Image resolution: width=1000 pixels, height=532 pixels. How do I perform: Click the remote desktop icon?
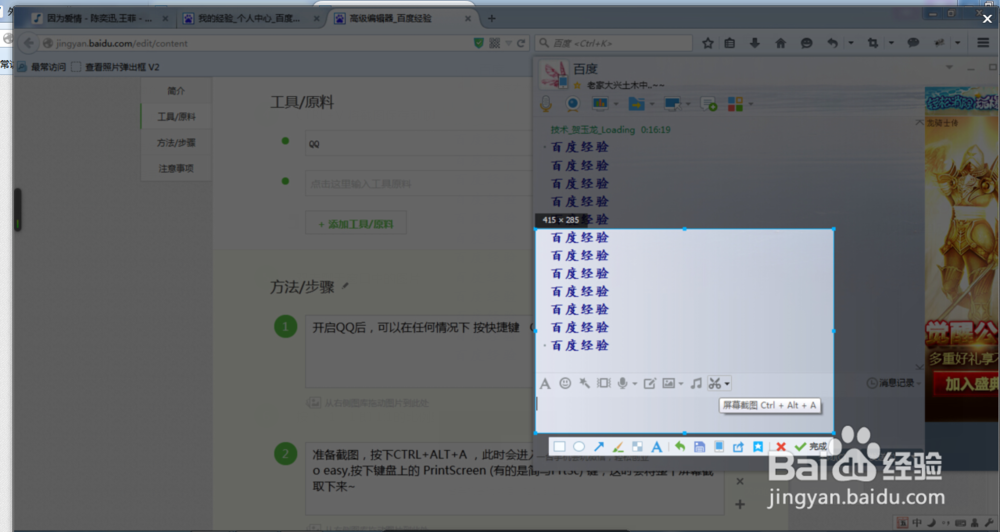coord(672,103)
